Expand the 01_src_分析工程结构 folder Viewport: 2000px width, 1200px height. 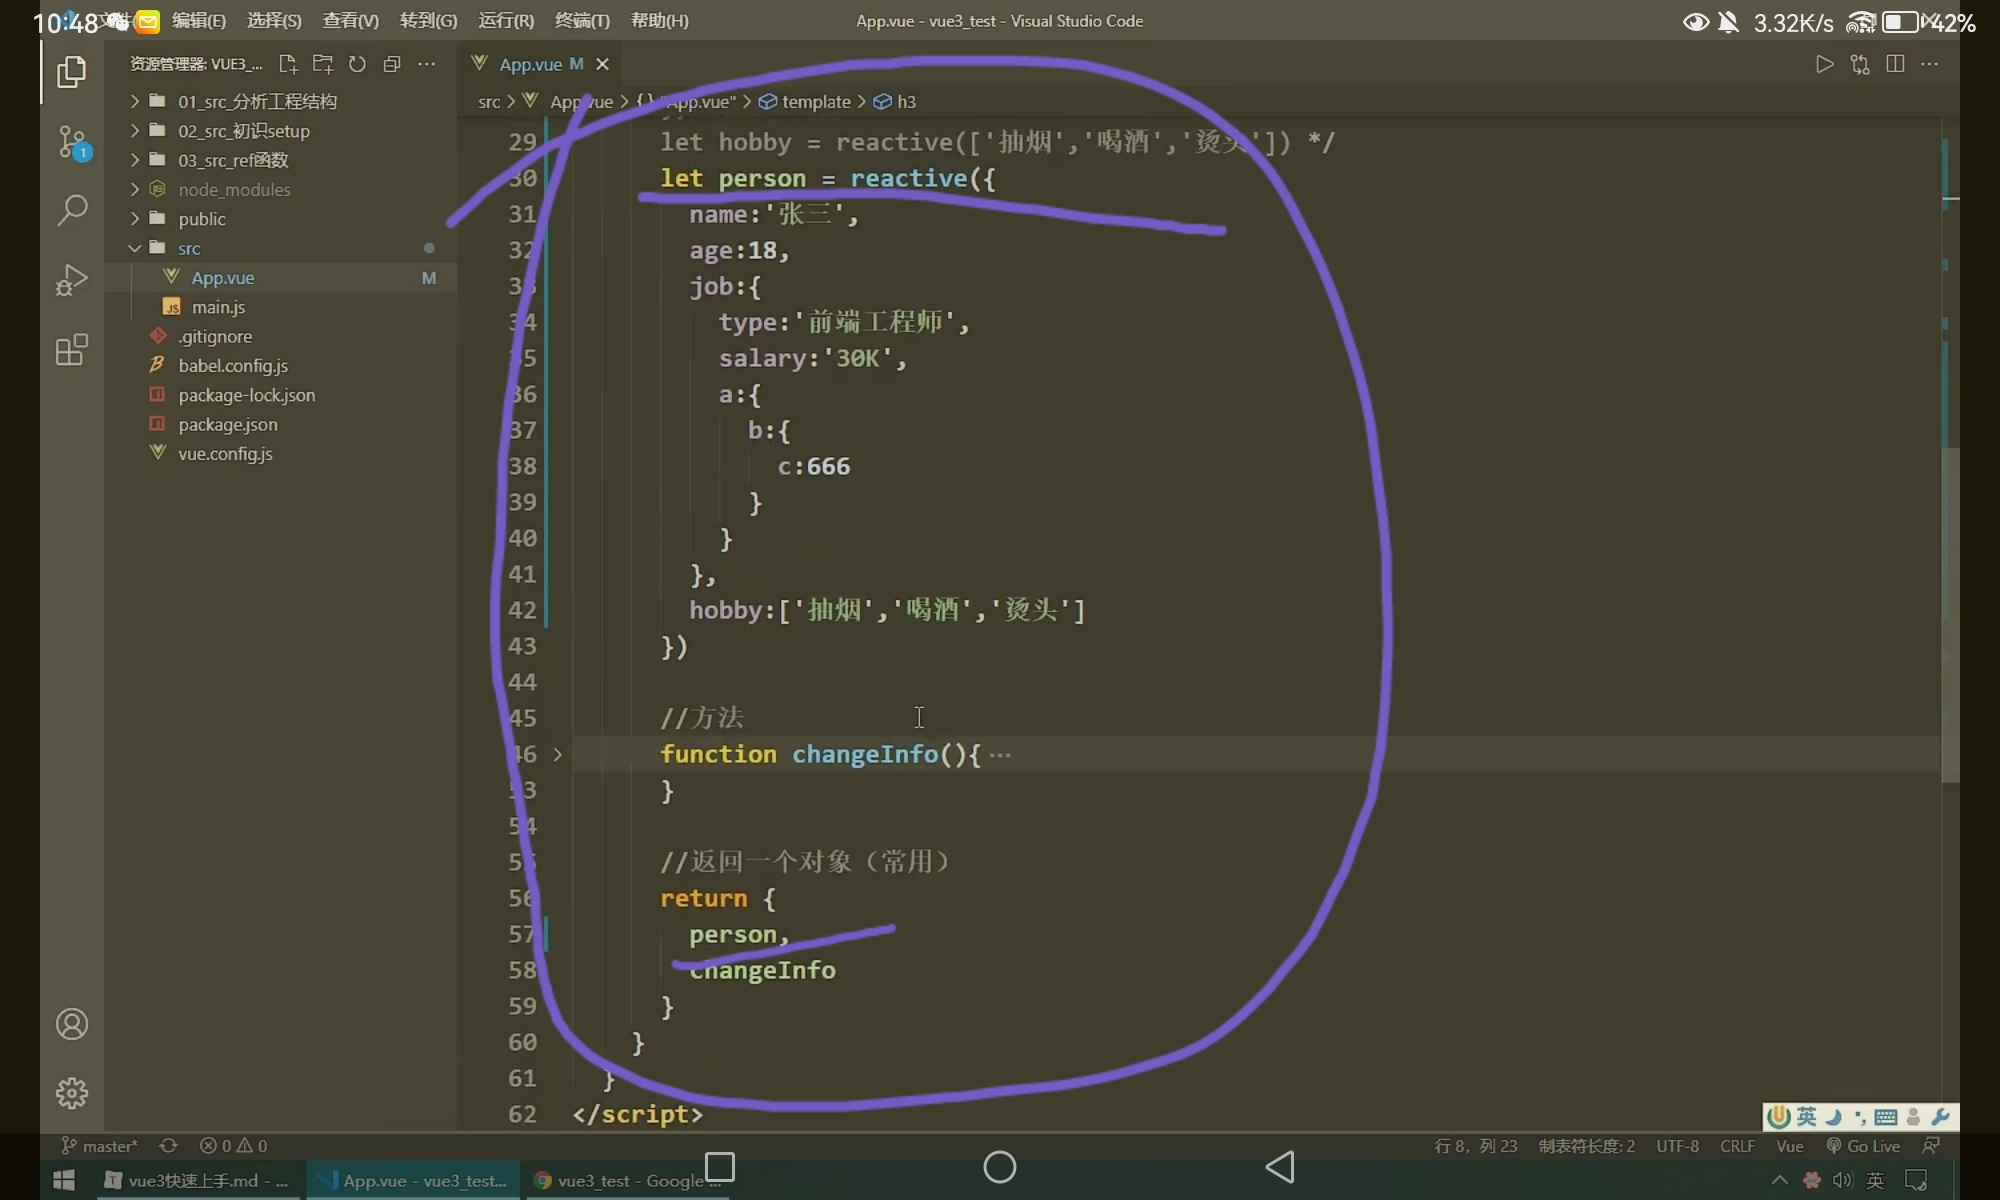pyautogui.click(x=257, y=101)
